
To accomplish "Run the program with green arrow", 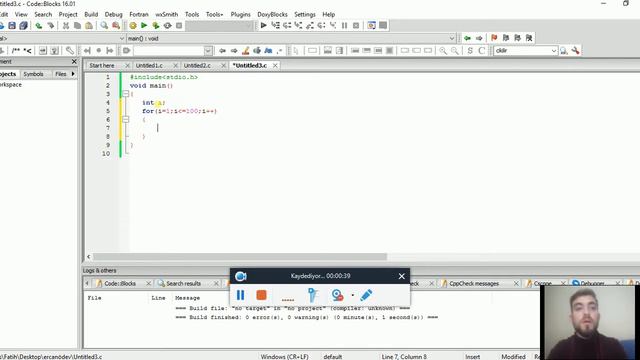I will pos(144,26).
